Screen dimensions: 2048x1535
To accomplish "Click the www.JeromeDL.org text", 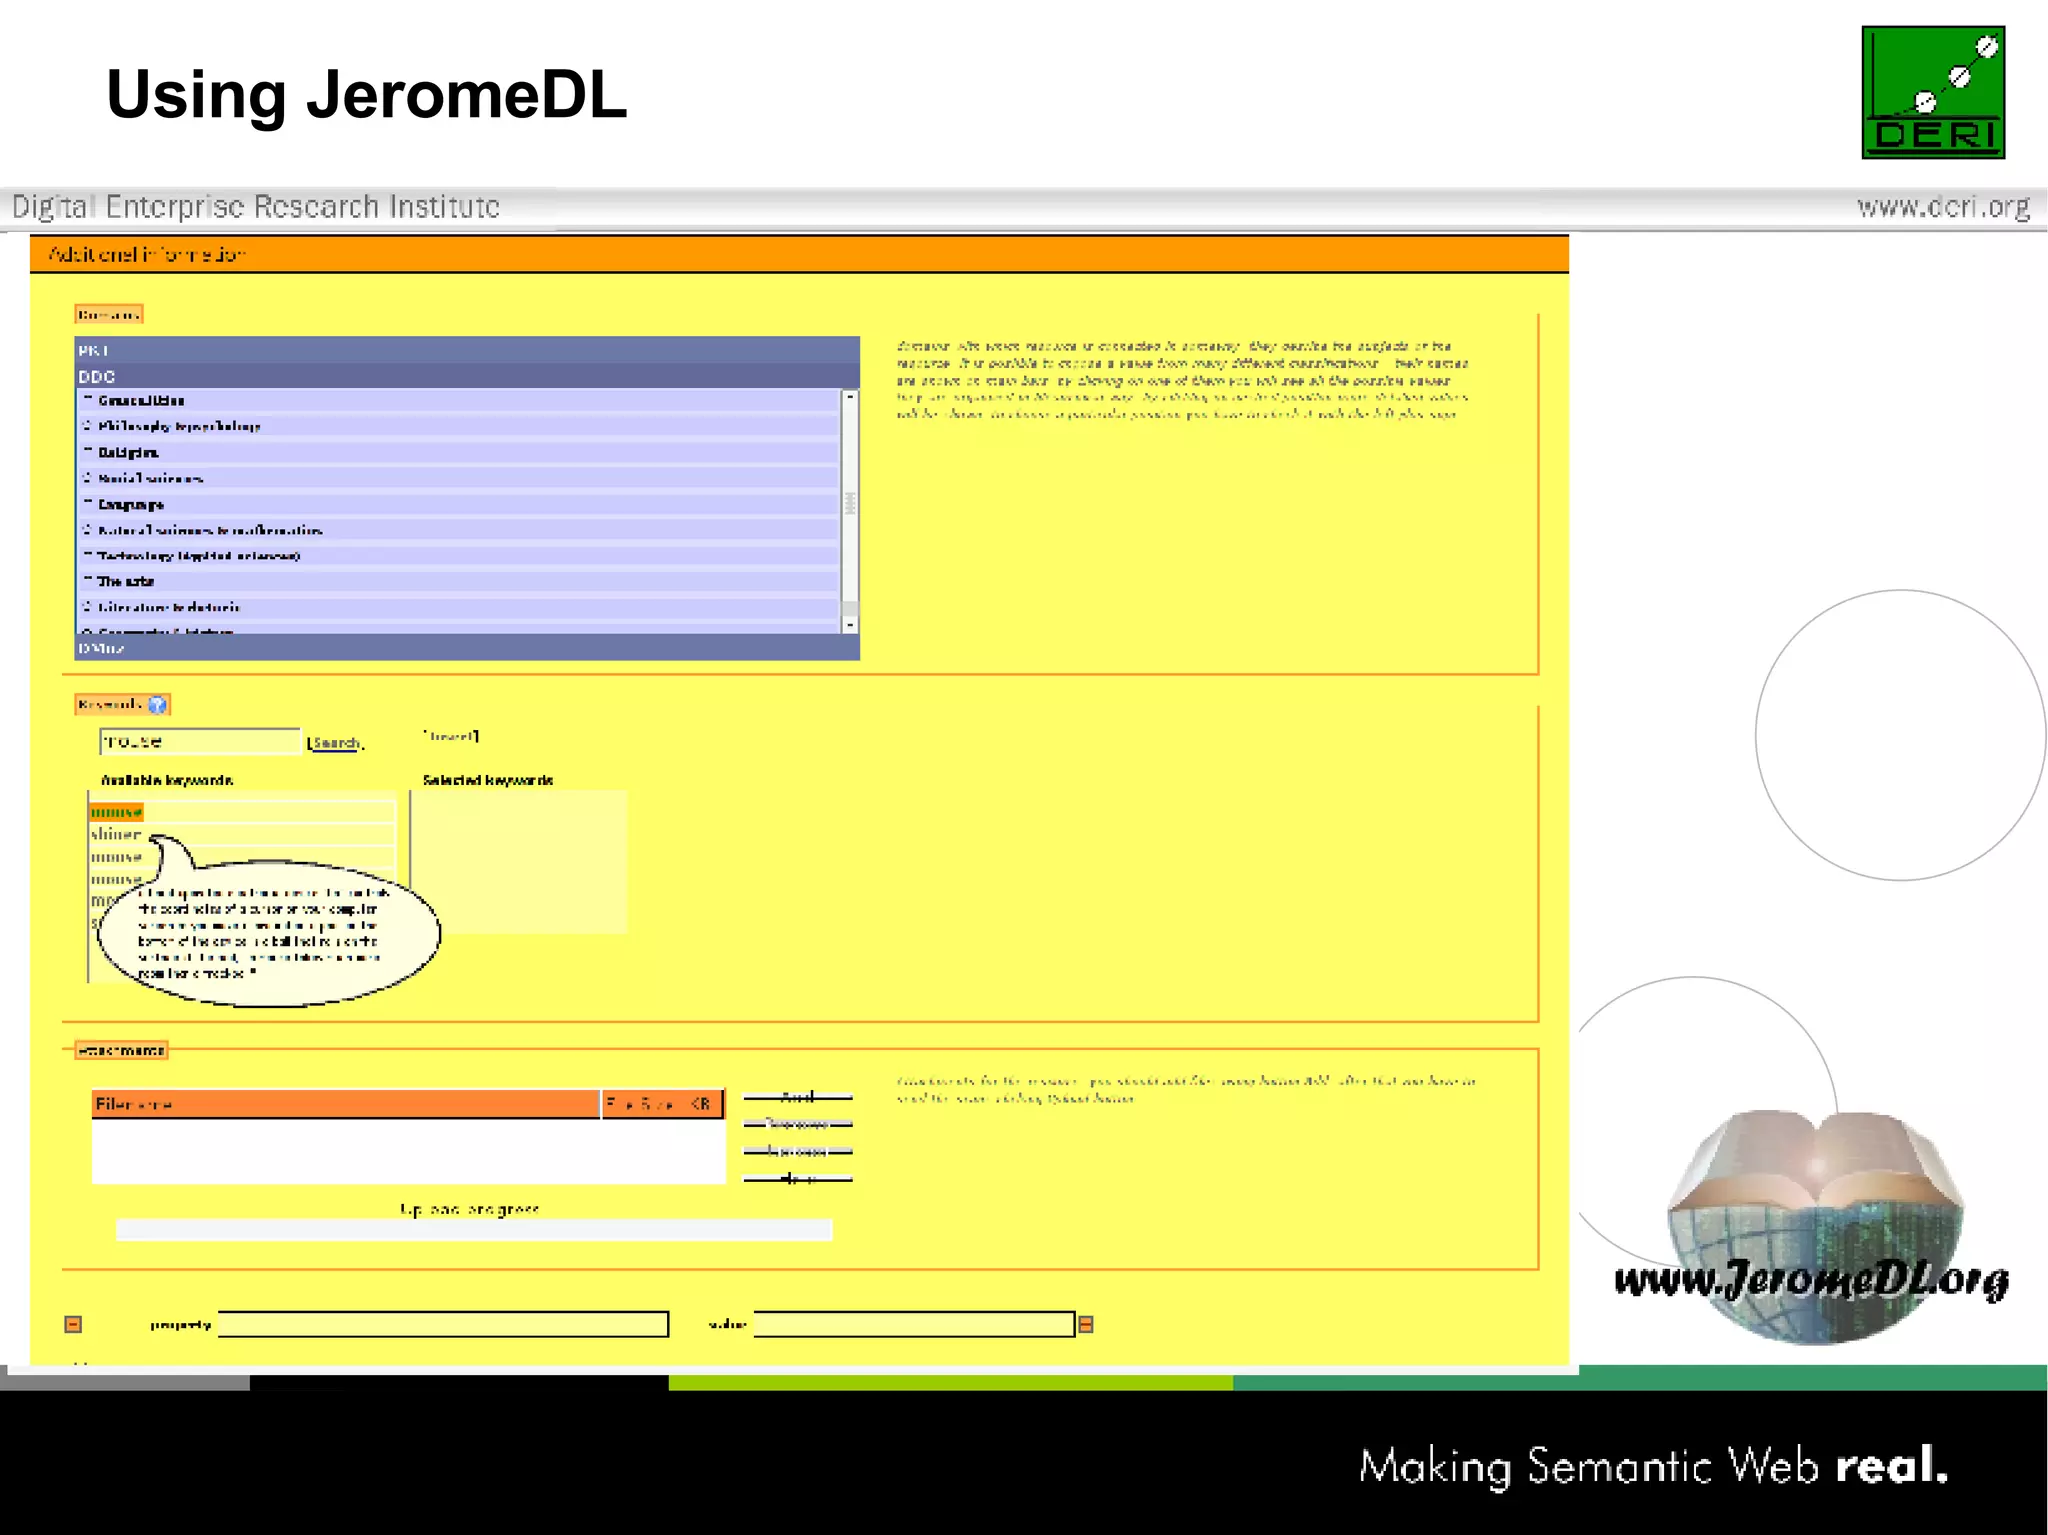I will [x=1811, y=1280].
